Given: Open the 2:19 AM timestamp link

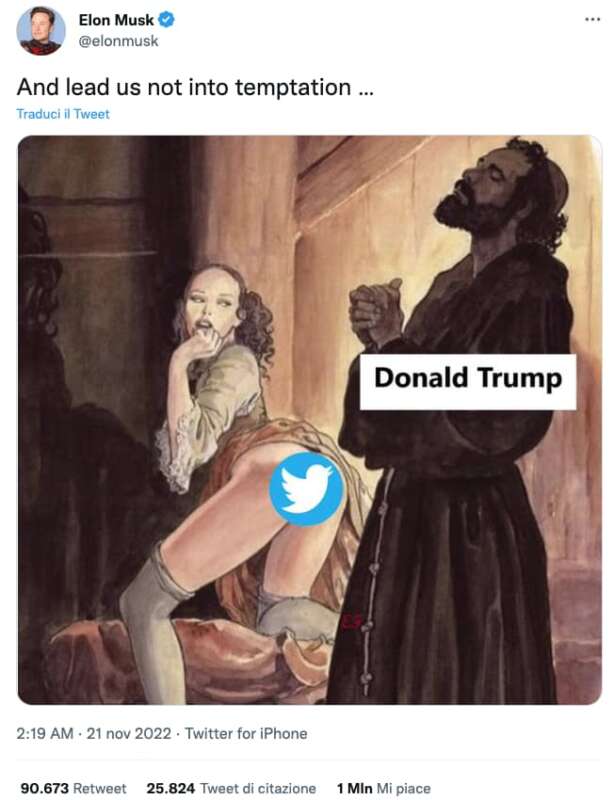Looking at the screenshot, I should coord(45,734).
